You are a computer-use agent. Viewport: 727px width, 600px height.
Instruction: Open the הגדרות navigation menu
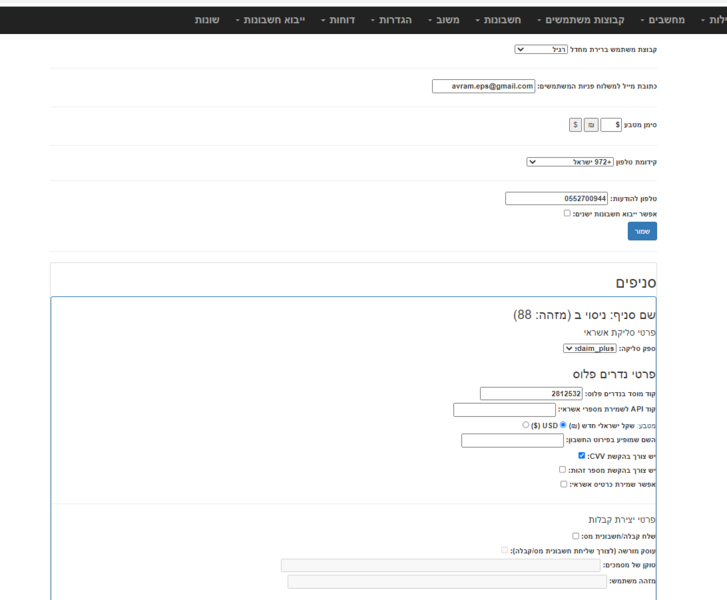tap(391, 20)
